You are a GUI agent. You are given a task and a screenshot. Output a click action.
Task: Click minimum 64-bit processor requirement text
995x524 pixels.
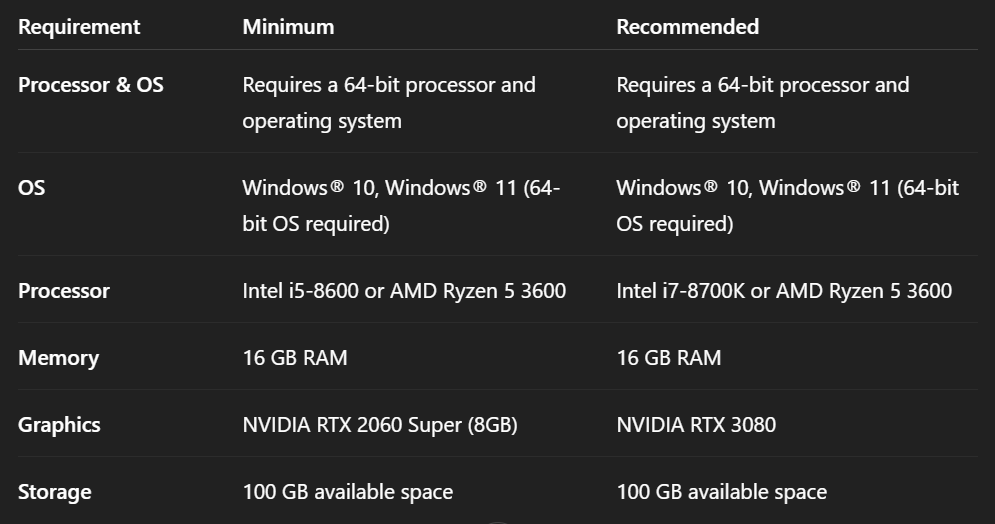click(x=389, y=103)
